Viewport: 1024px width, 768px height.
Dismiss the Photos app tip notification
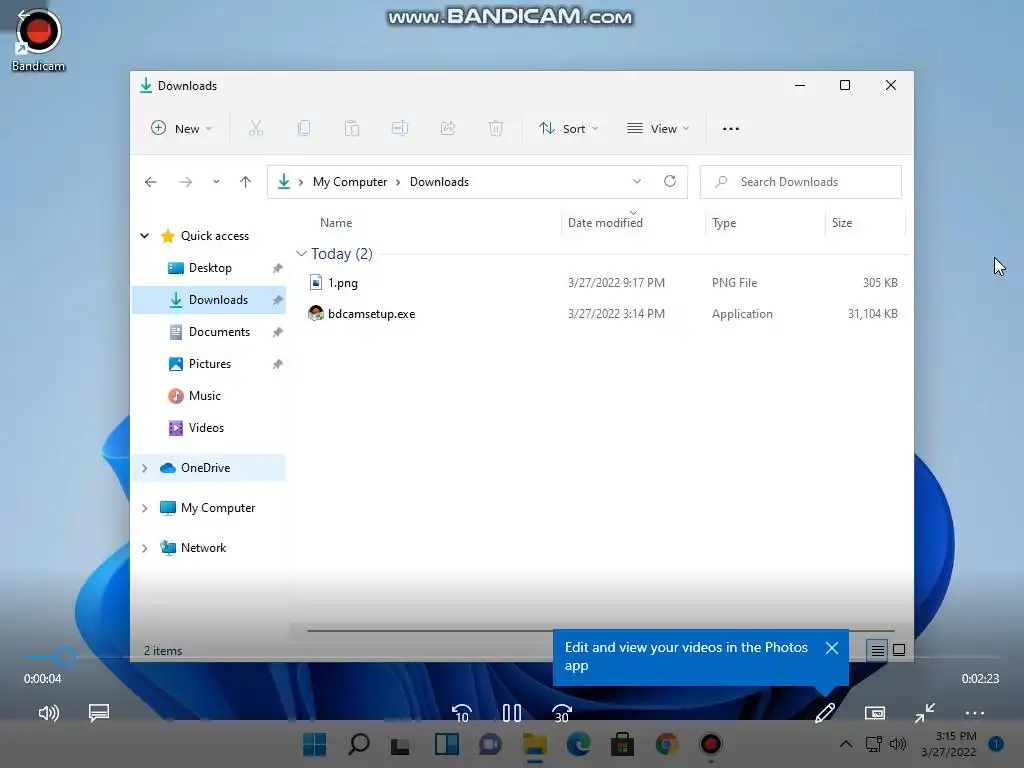pos(832,648)
